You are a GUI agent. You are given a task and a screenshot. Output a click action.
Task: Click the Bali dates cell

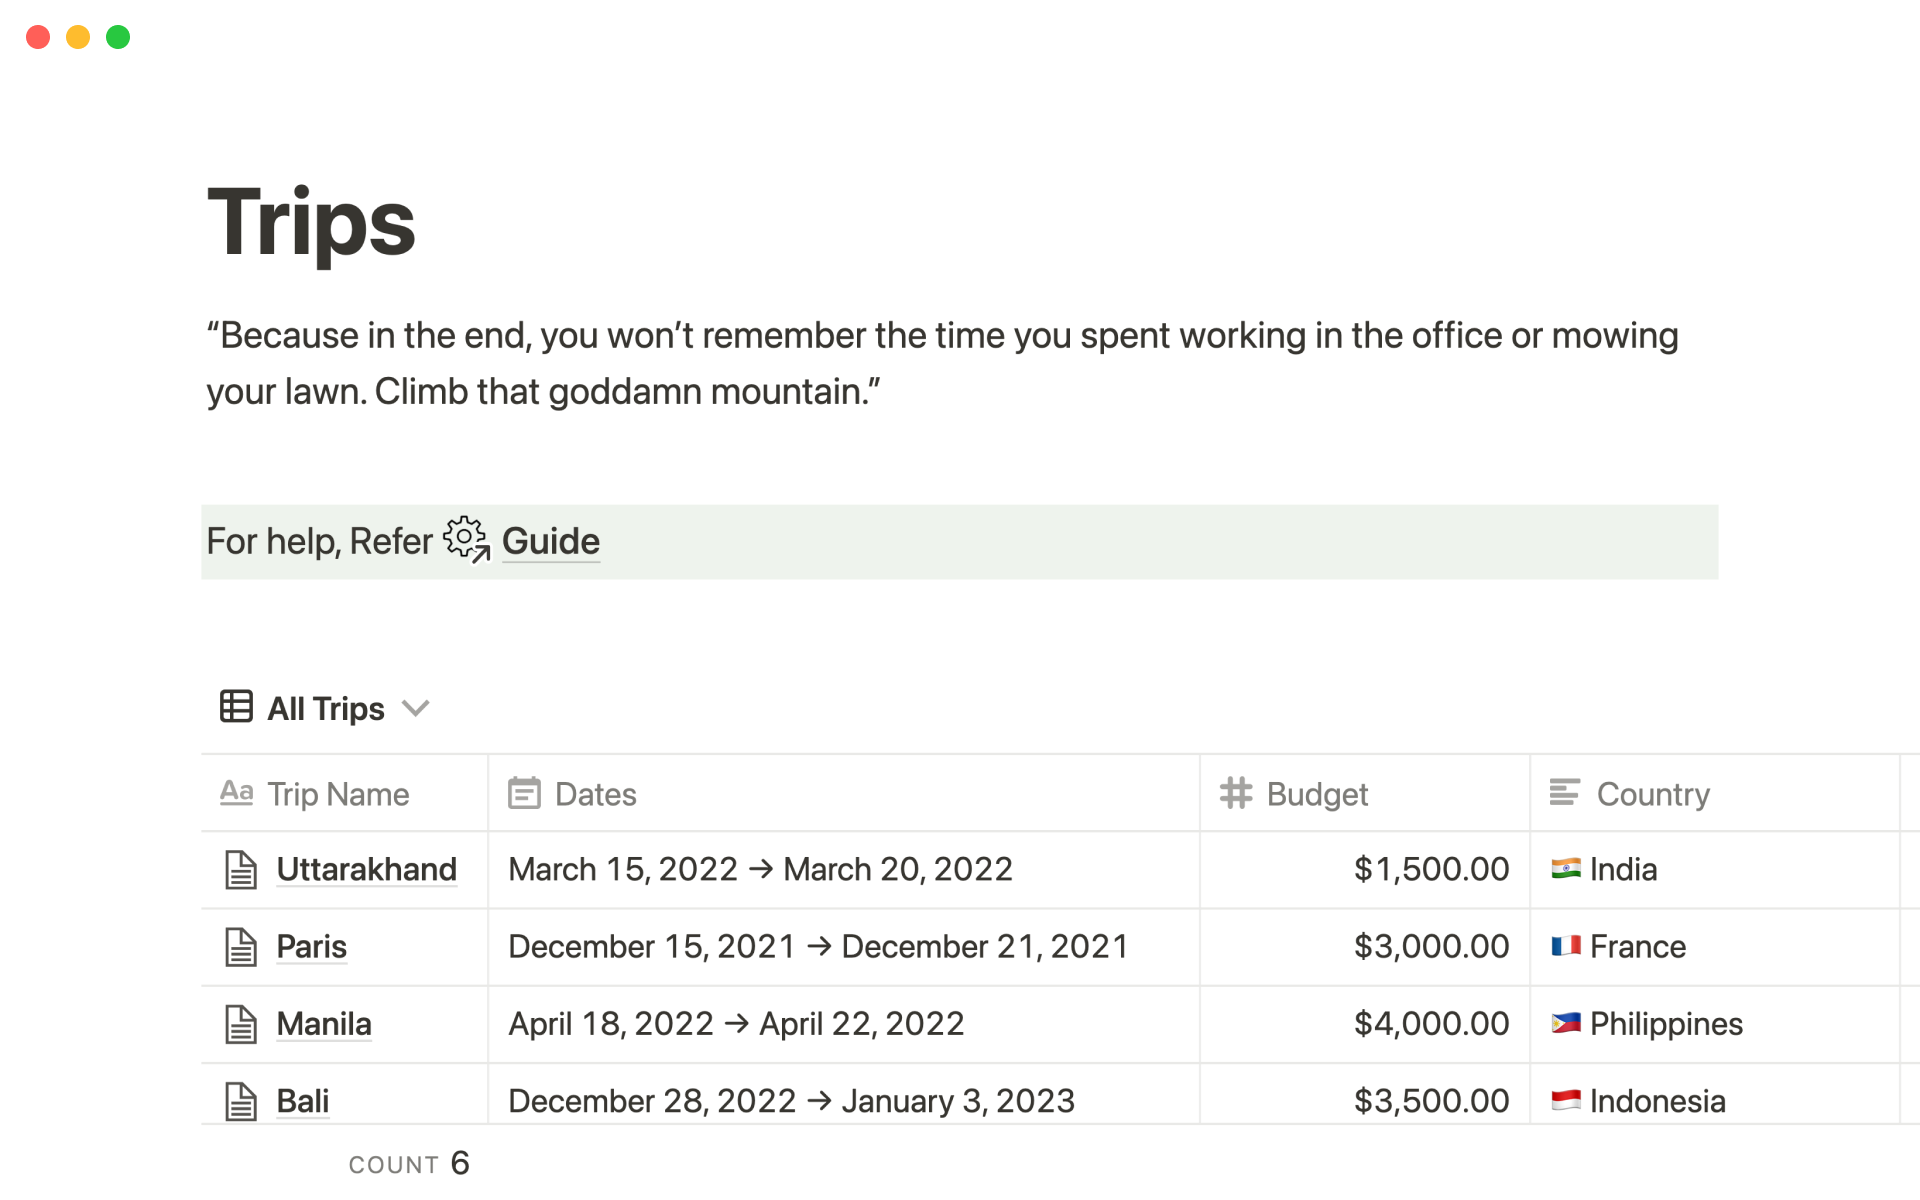point(790,1101)
